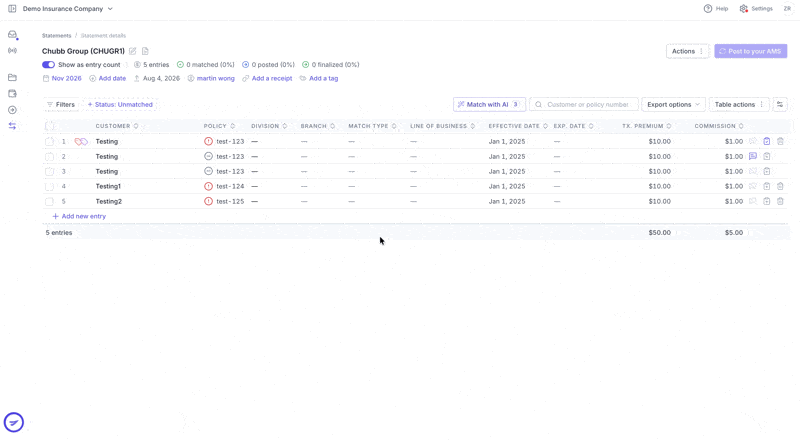Click the trash icon on row 5
800x440 pixels.
click(x=780, y=201)
